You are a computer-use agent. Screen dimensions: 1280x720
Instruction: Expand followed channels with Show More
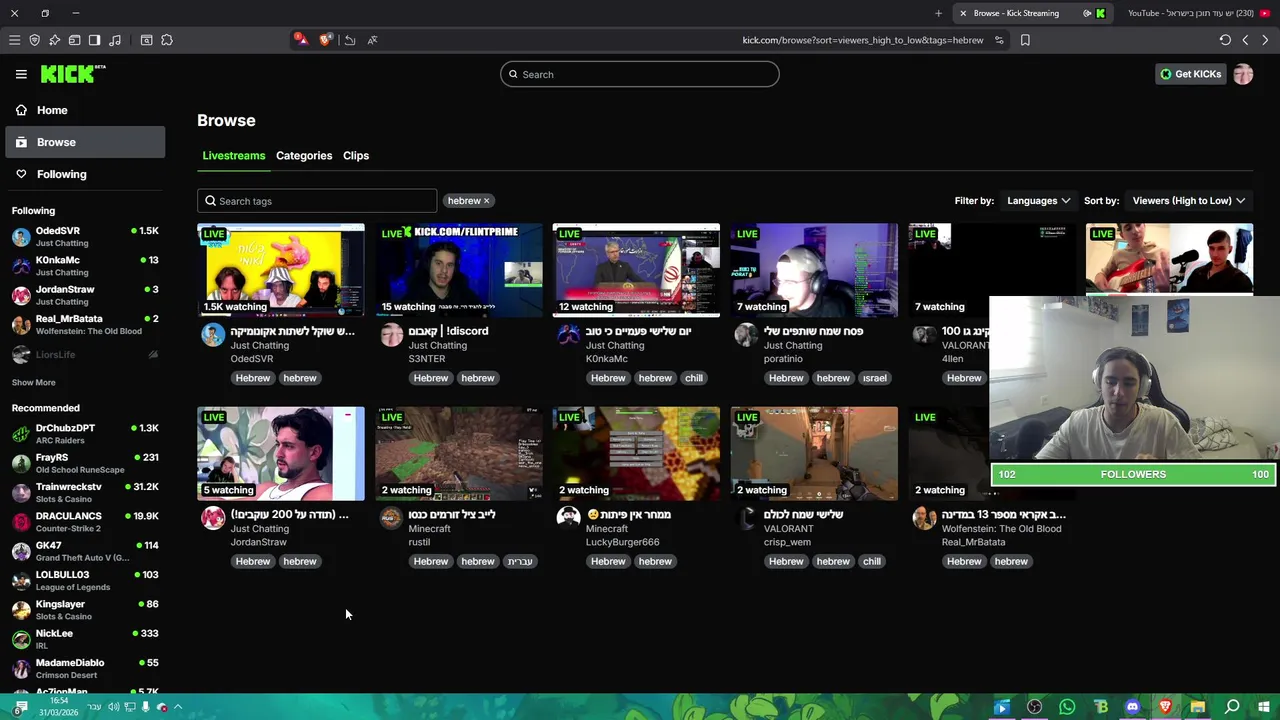(x=34, y=382)
